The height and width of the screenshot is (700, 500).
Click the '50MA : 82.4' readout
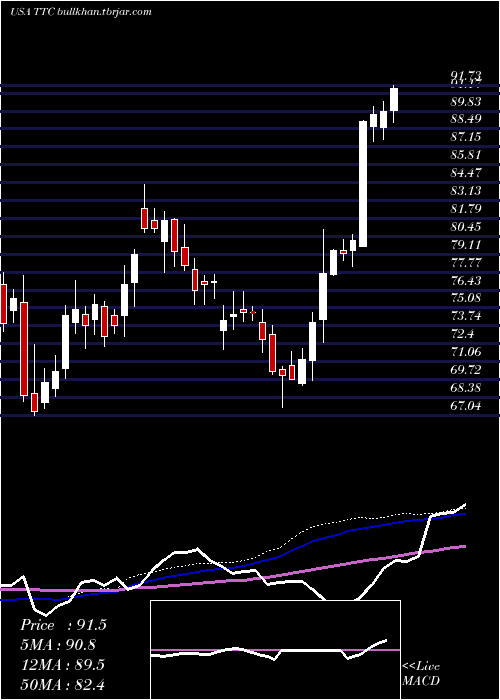pos(62,684)
